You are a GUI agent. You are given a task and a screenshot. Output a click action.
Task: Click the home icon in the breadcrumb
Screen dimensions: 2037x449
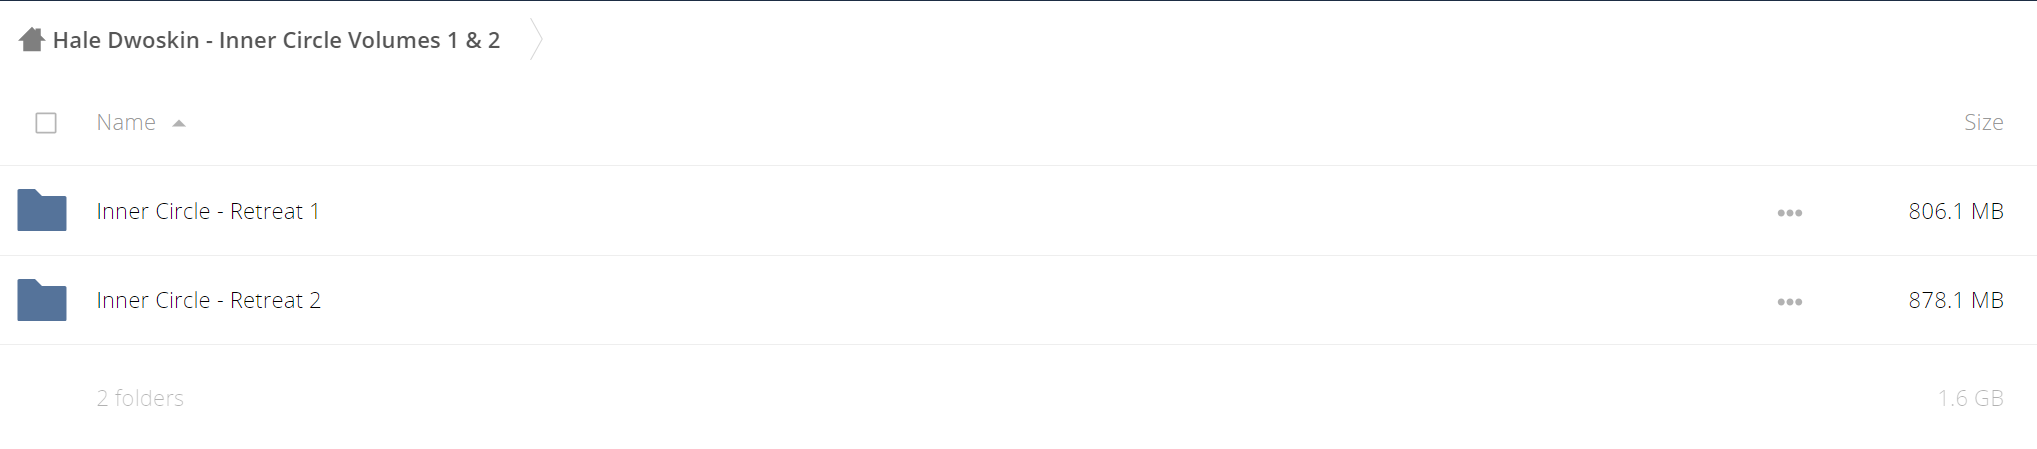(x=32, y=40)
